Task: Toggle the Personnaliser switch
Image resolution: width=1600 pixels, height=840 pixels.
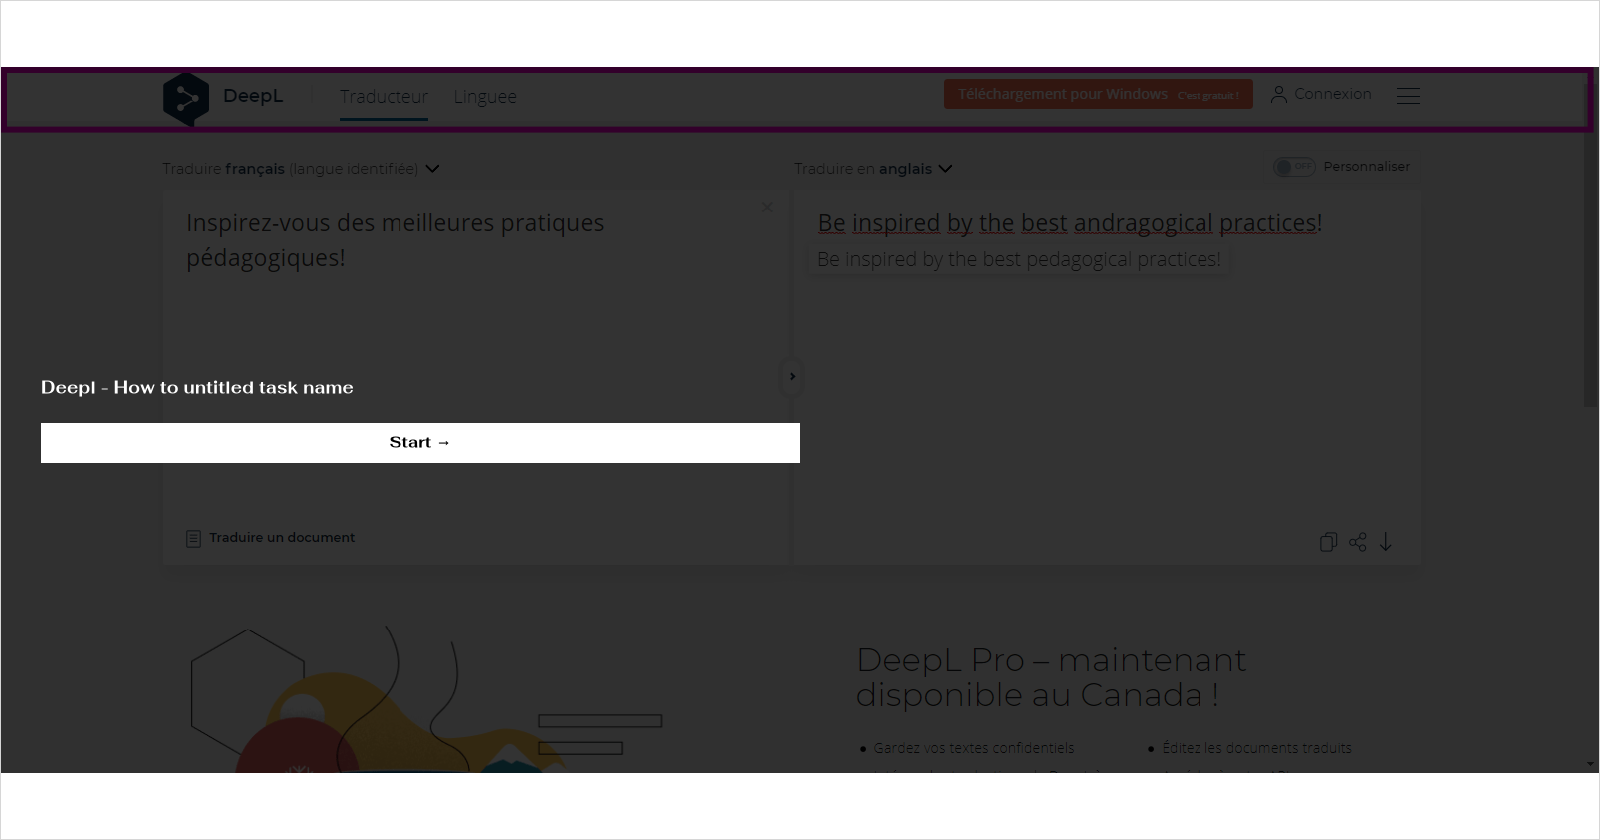Action: click(x=1294, y=167)
